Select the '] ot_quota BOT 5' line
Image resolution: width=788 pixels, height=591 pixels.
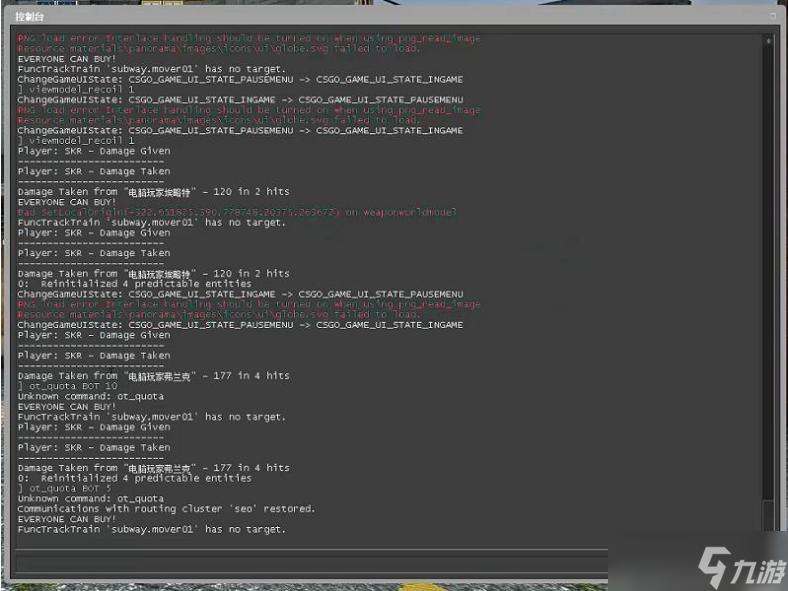pyautogui.click(x=64, y=488)
